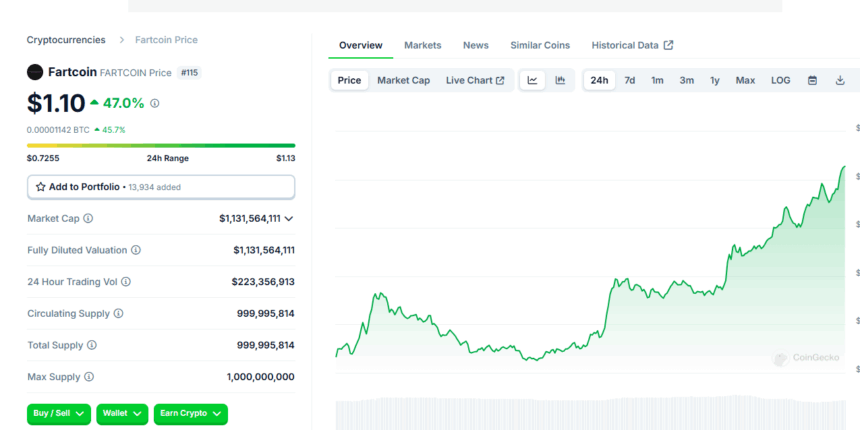Click Add to Portfolio button
The width and height of the screenshot is (860, 430).
161,187
